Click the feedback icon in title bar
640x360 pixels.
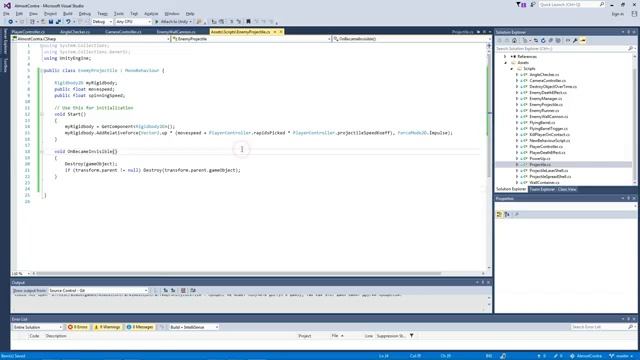533,4
